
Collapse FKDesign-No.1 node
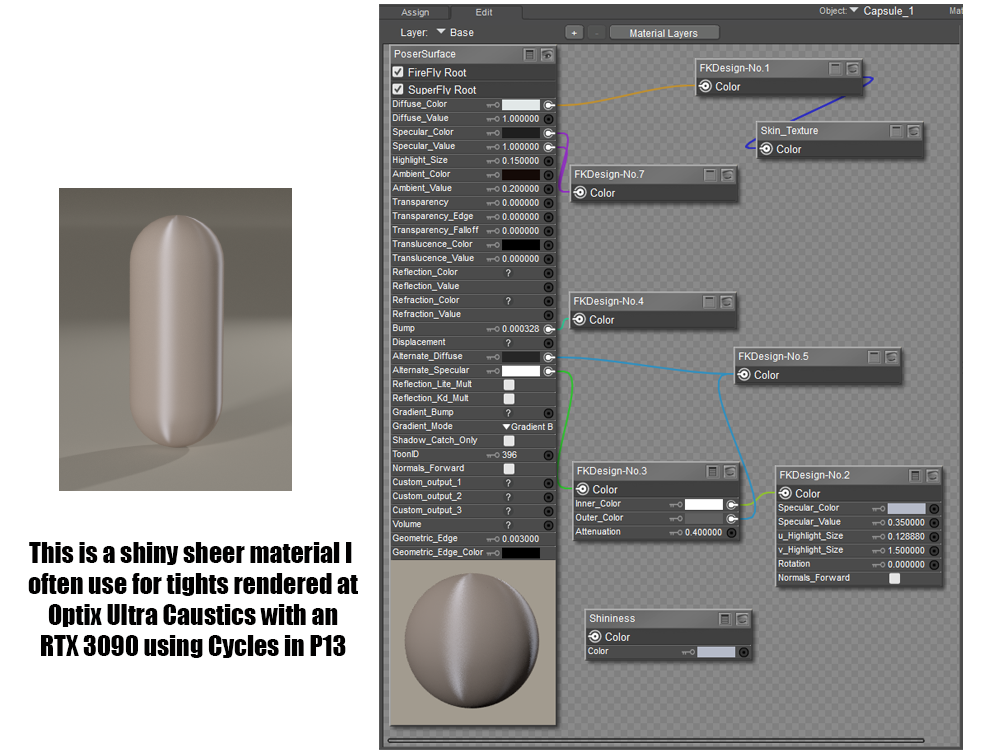point(835,68)
